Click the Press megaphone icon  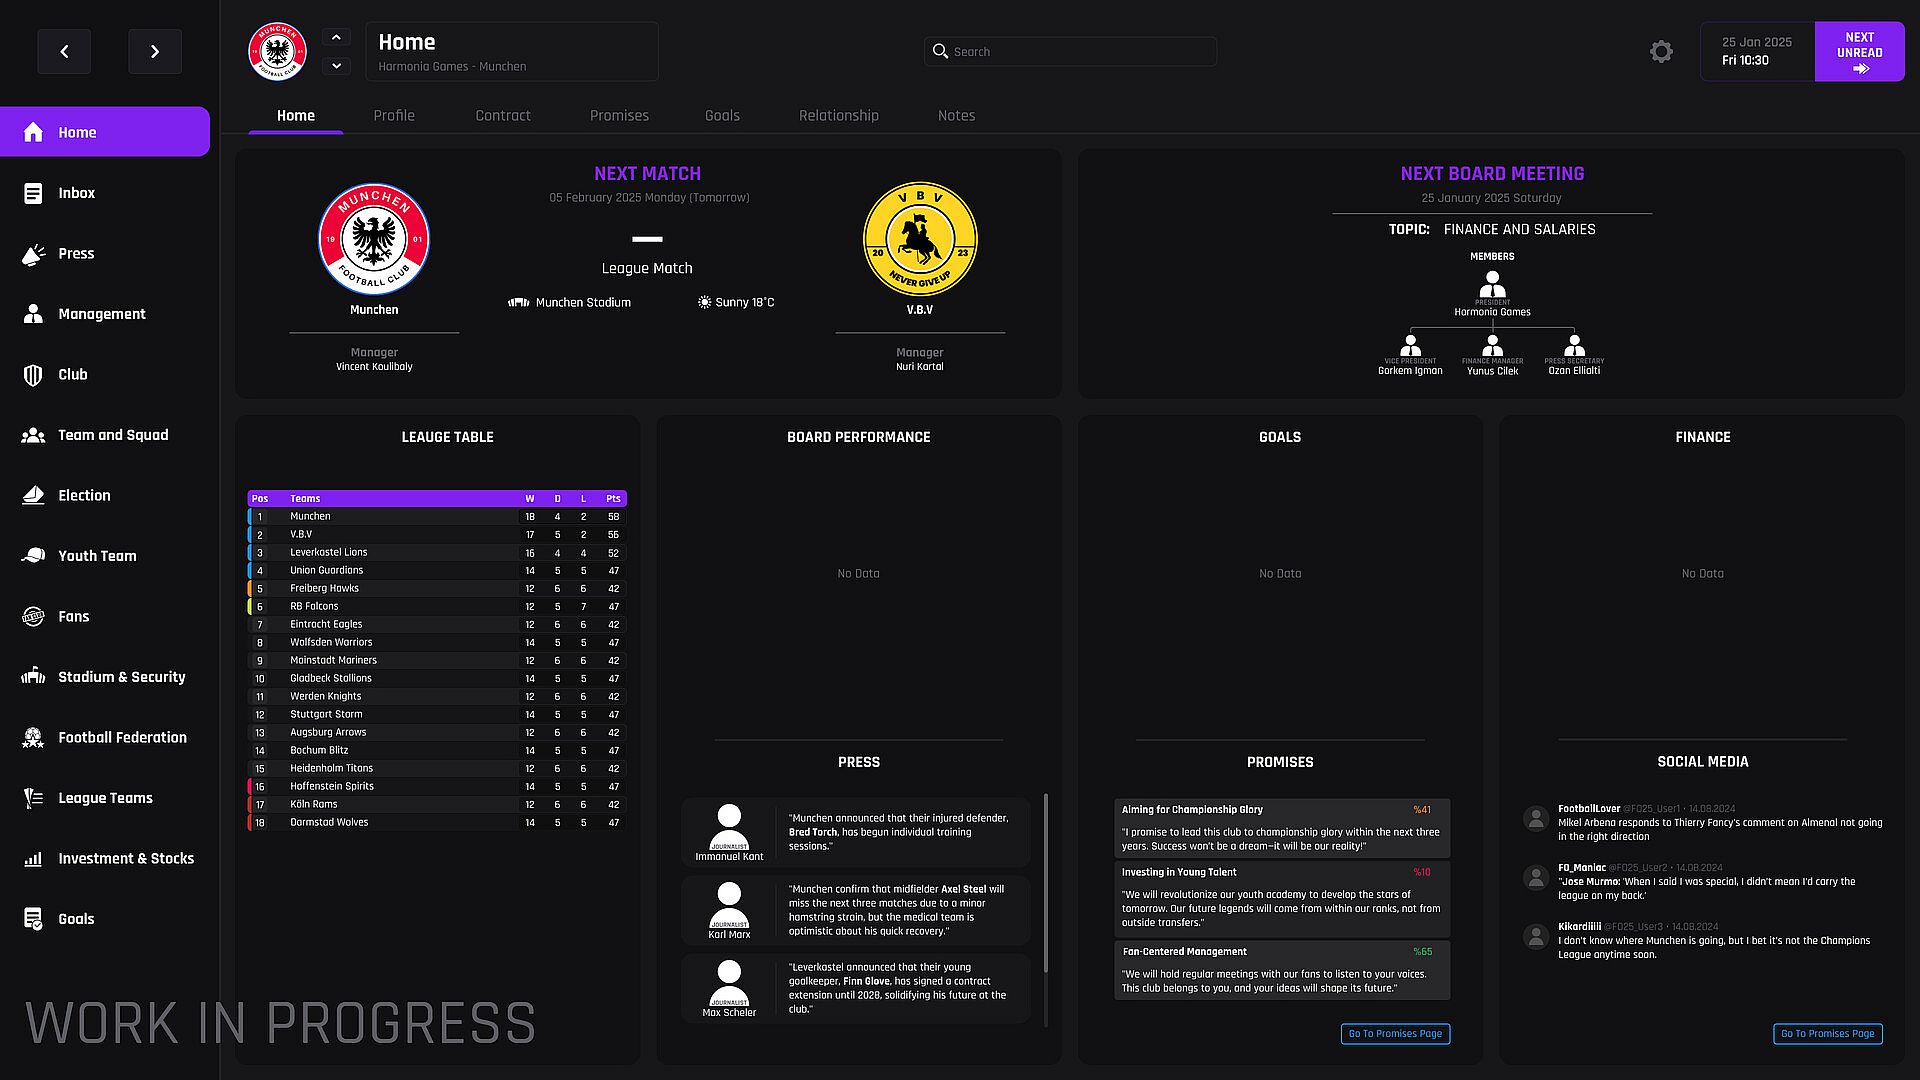[33, 254]
